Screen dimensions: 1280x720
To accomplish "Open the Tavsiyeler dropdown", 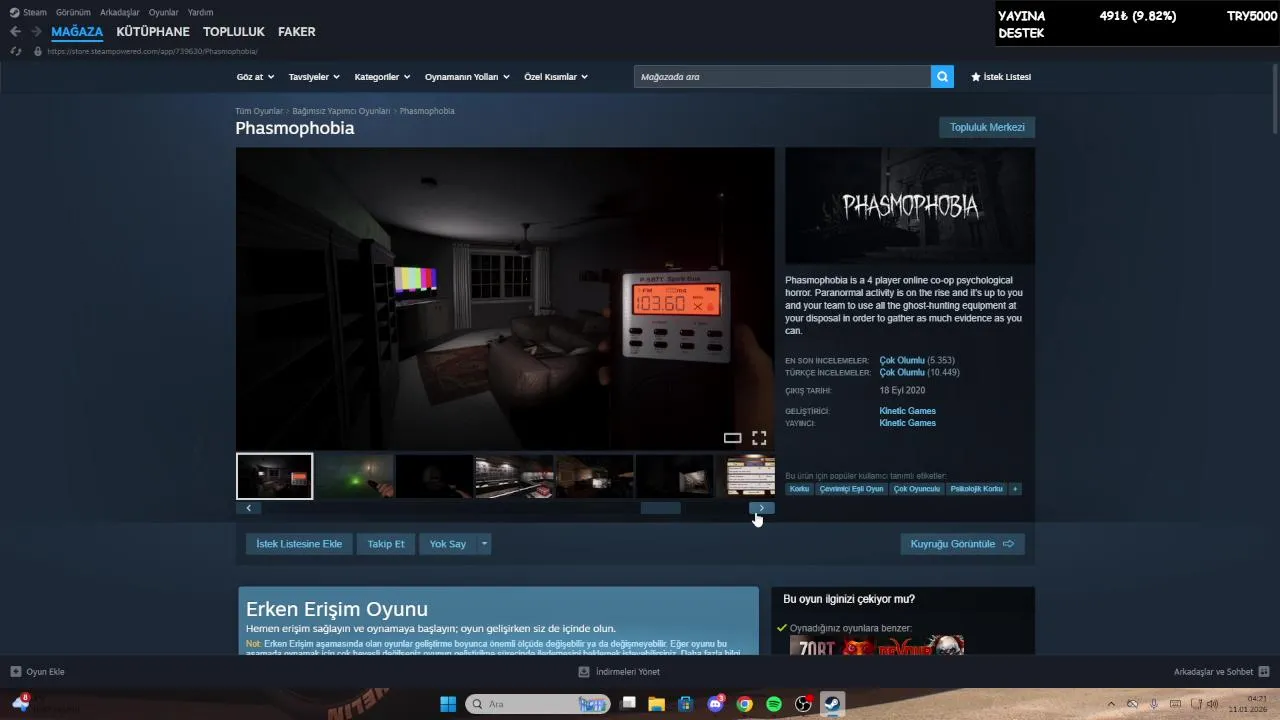I will tap(314, 77).
